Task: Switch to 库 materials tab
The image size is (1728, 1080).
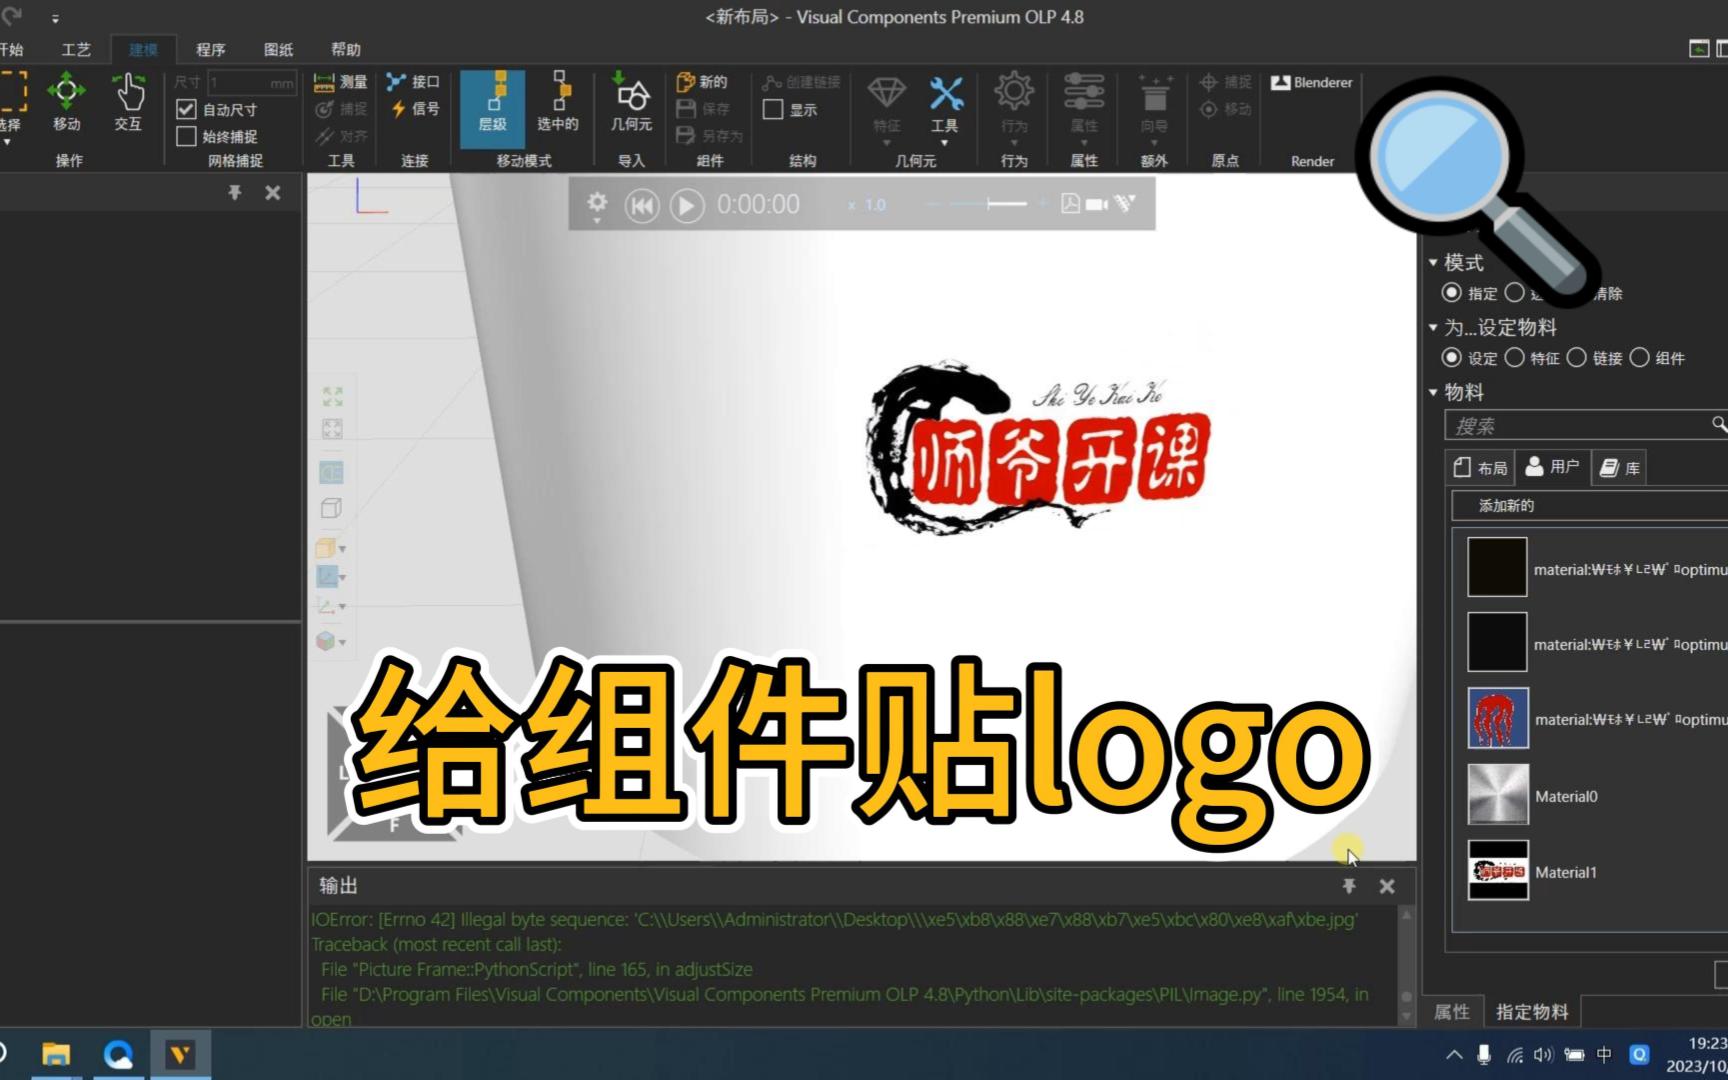Action: pos(1619,467)
